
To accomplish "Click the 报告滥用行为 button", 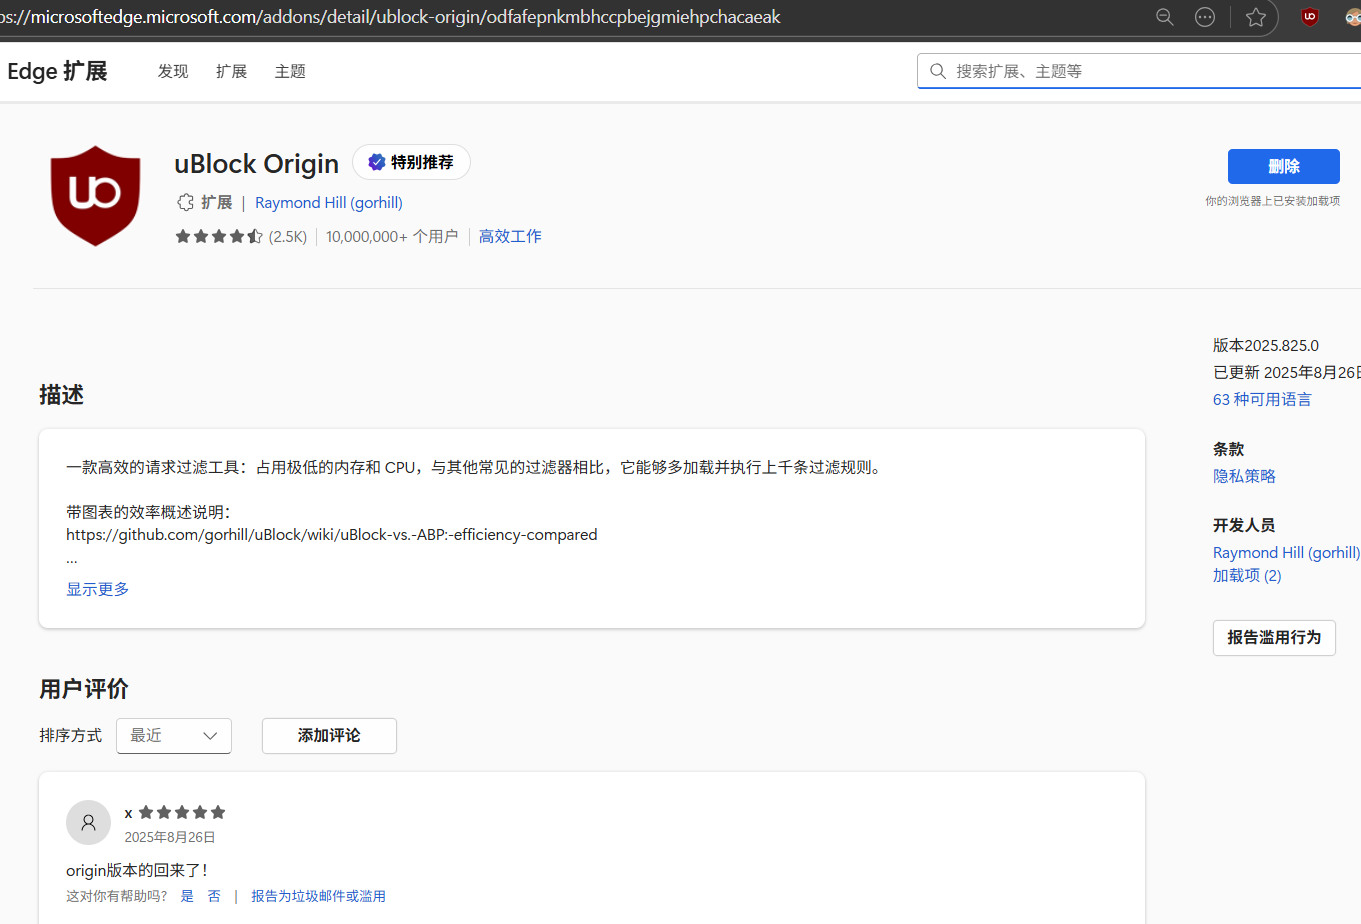I will [x=1274, y=638].
